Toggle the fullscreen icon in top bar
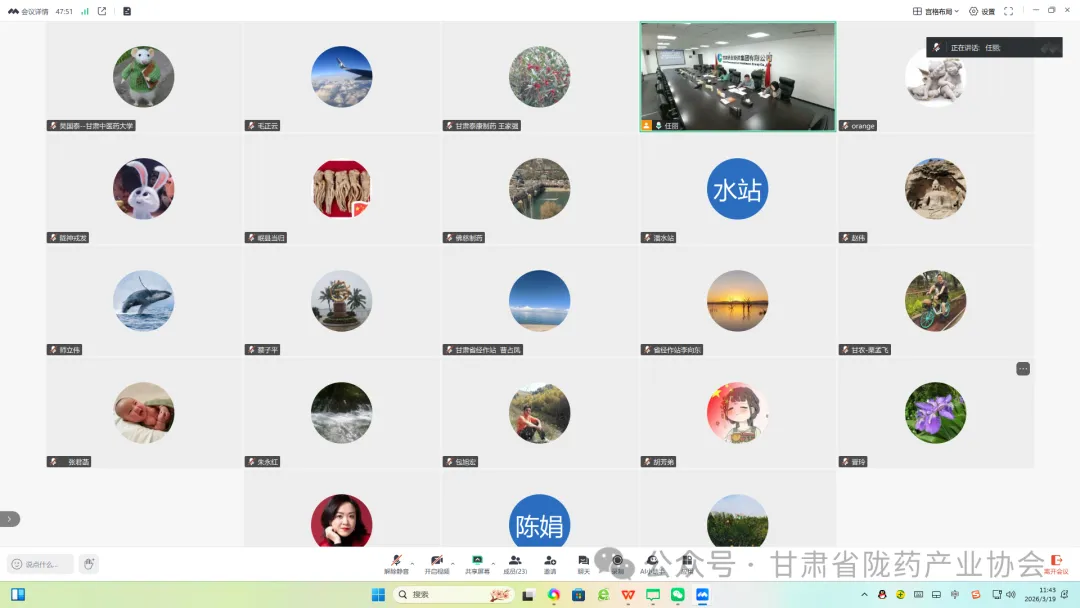Viewport: 1080px width, 608px height. (1008, 11)
